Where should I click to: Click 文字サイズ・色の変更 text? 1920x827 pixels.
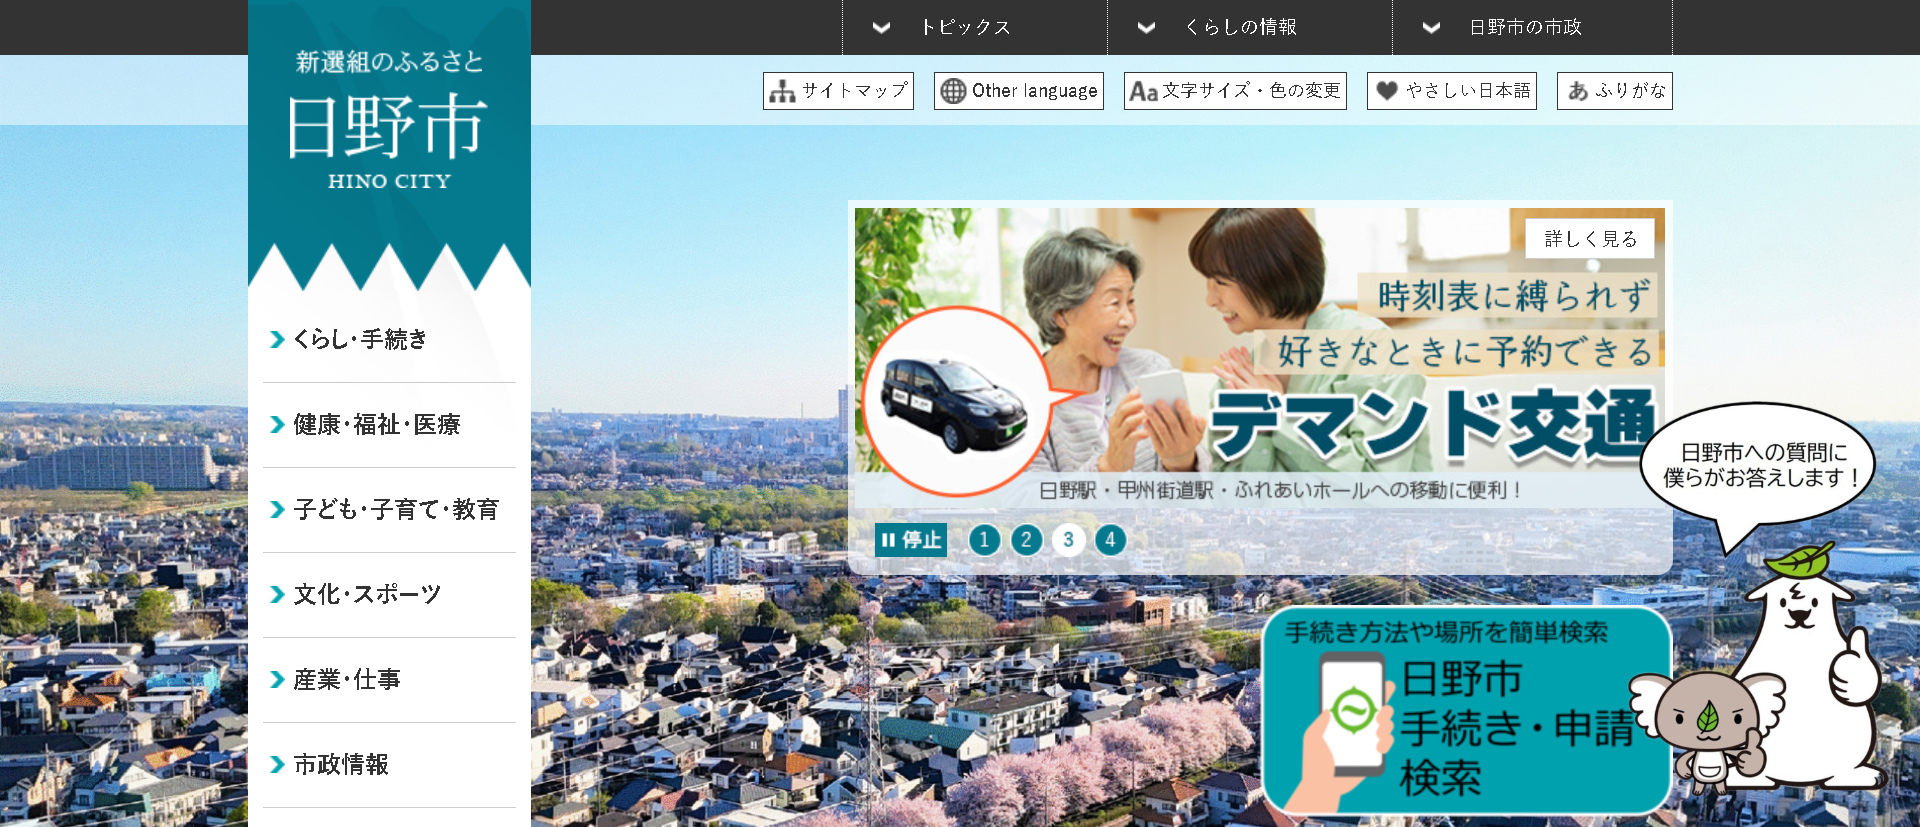(x=1251, y=91)
